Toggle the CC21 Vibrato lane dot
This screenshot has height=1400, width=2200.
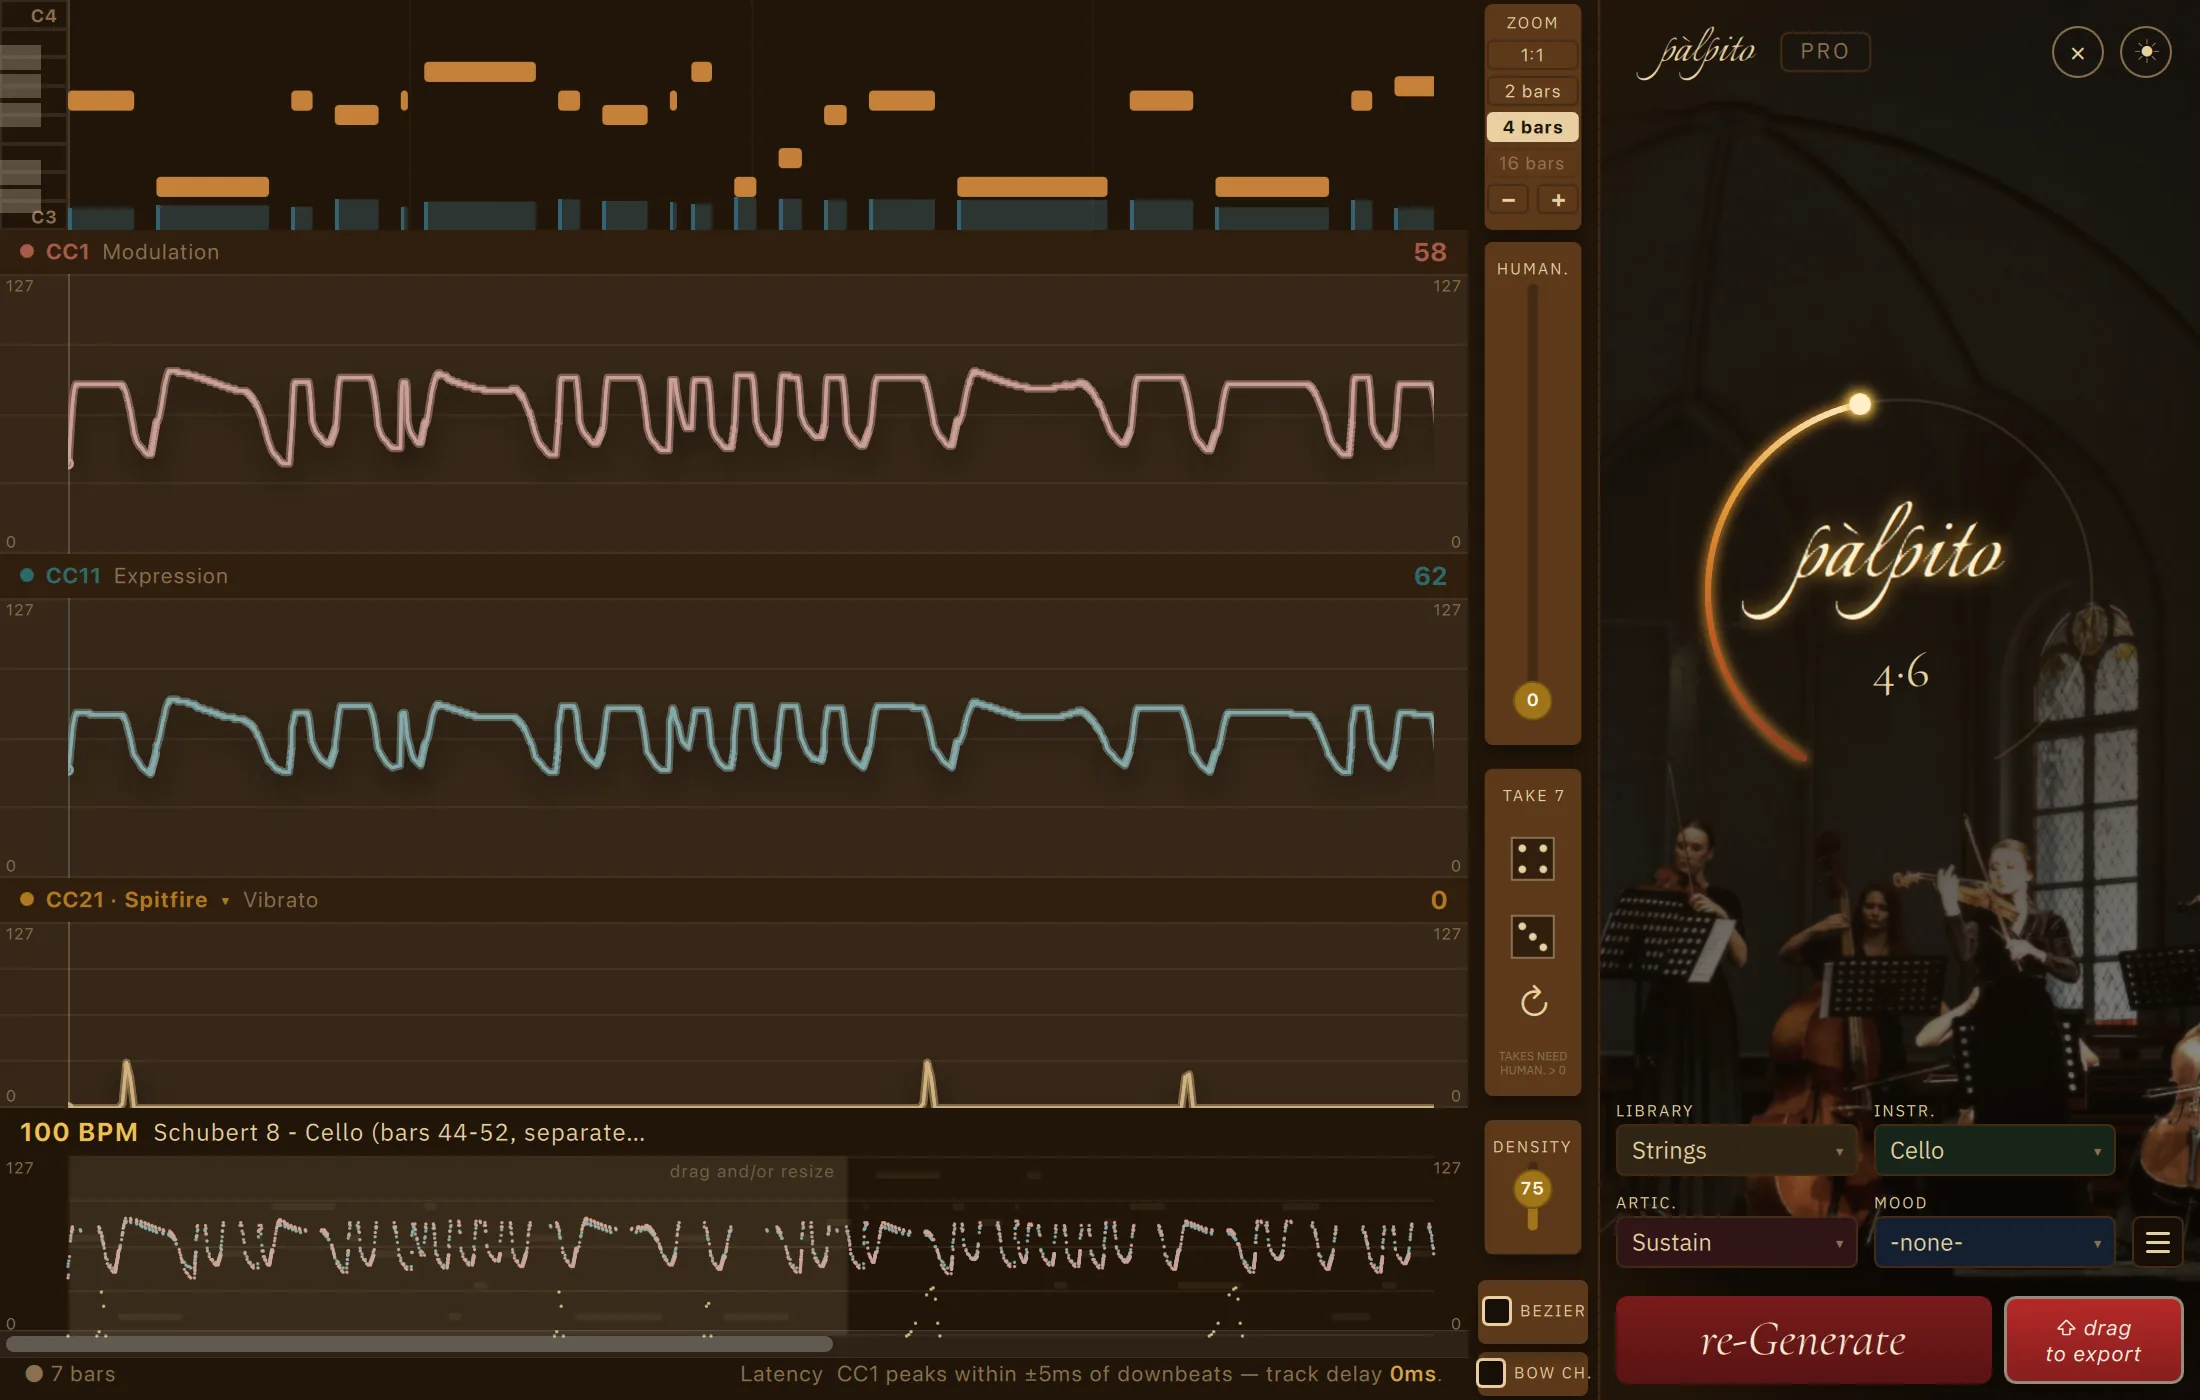[x=27, y=900]
